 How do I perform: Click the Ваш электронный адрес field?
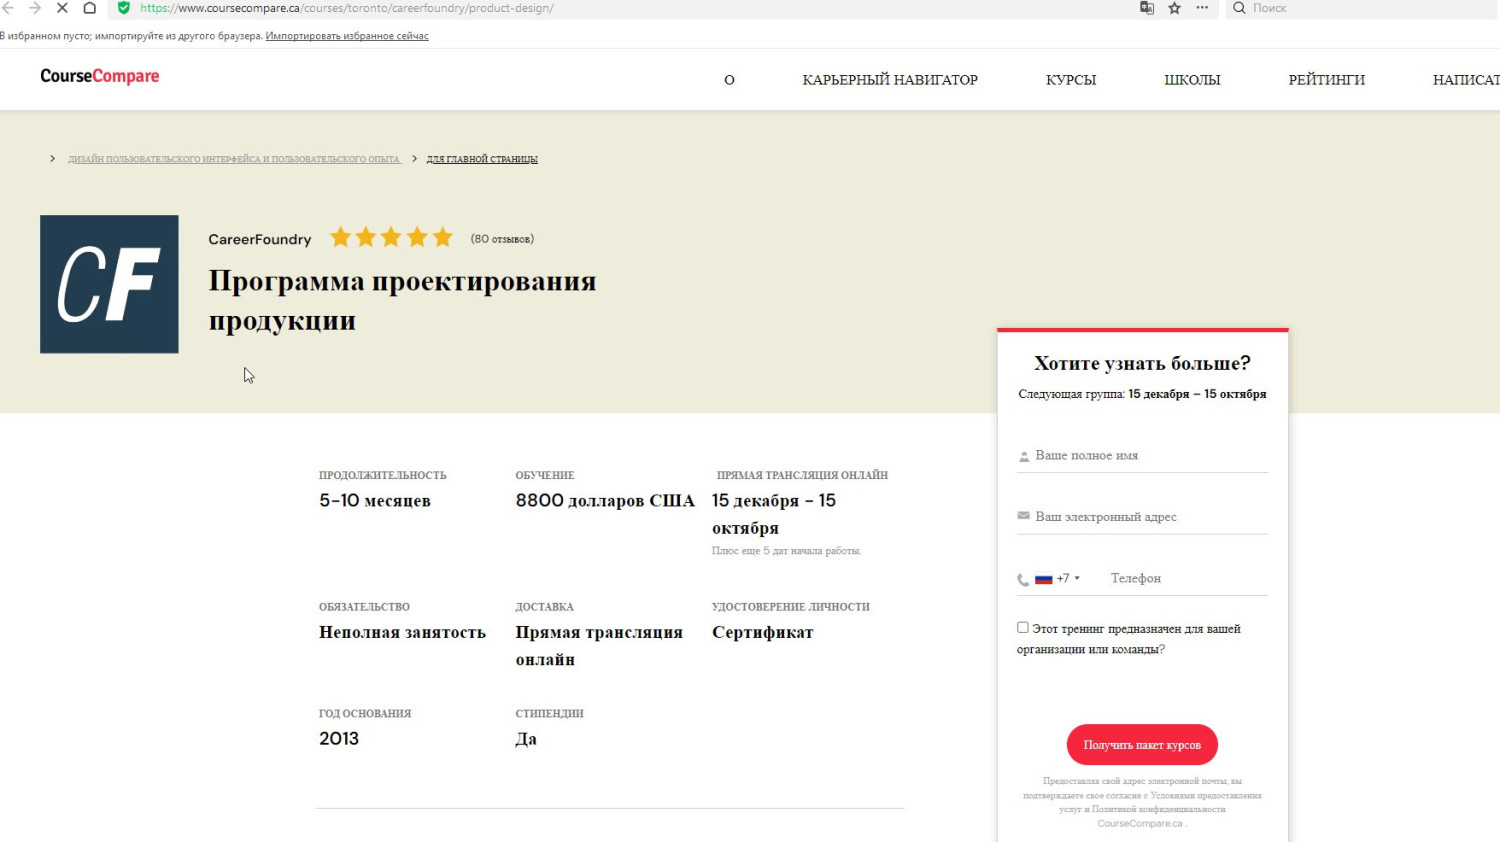[1150, 517]
